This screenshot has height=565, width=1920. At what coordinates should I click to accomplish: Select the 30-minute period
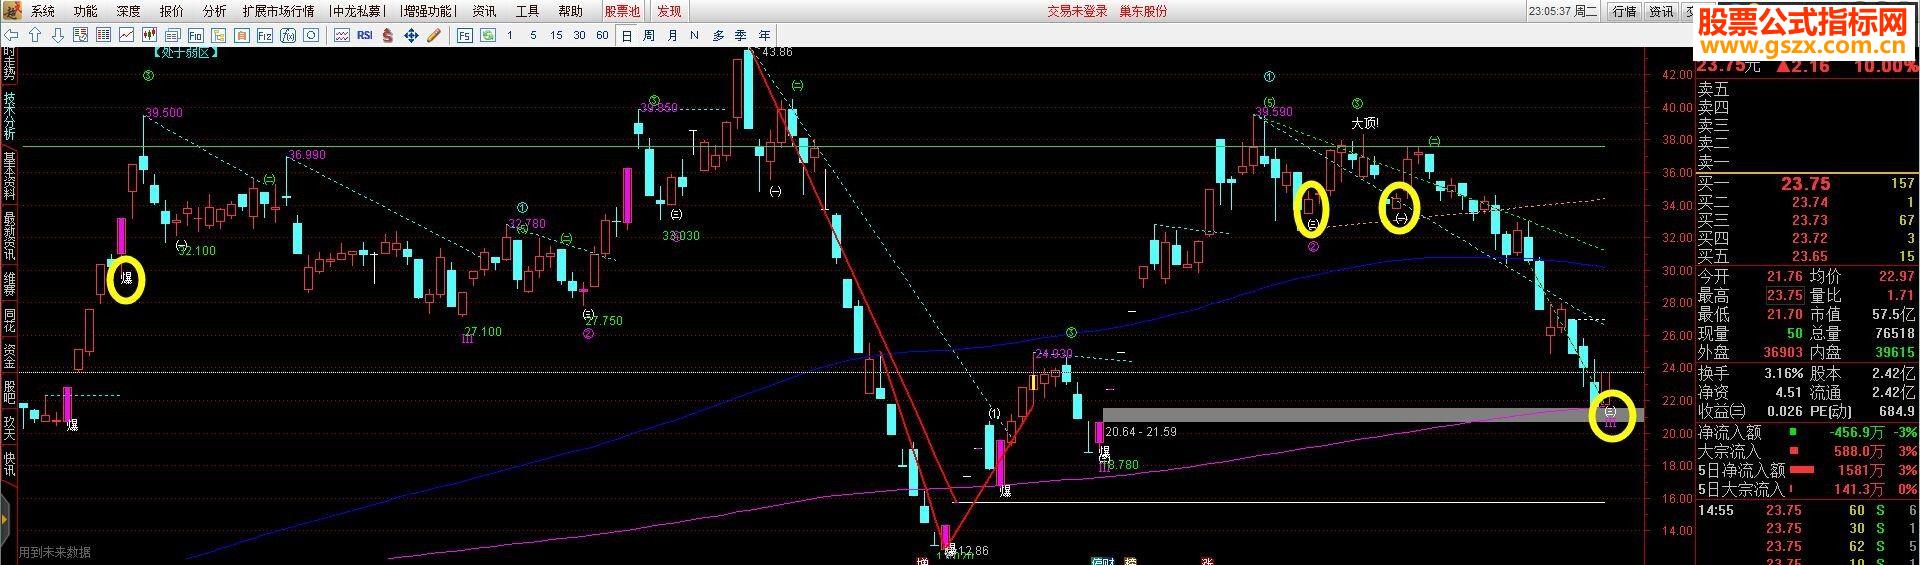579,35
